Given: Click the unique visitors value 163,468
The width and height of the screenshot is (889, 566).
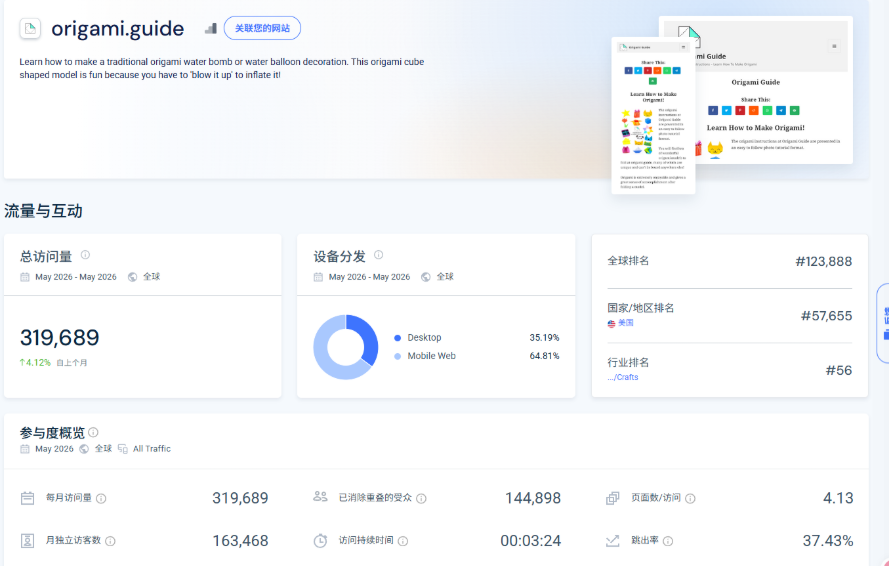Looking at the screenshot, I should click(240, 541).
